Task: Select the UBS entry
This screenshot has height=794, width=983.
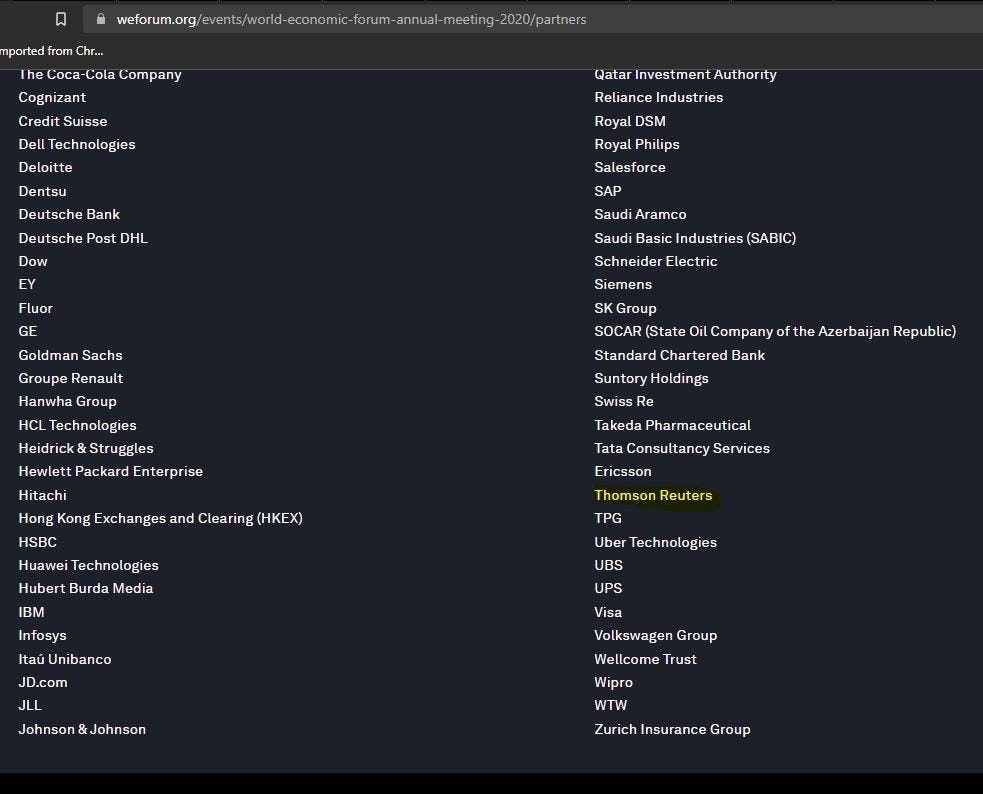Action: tap(609, 565)
